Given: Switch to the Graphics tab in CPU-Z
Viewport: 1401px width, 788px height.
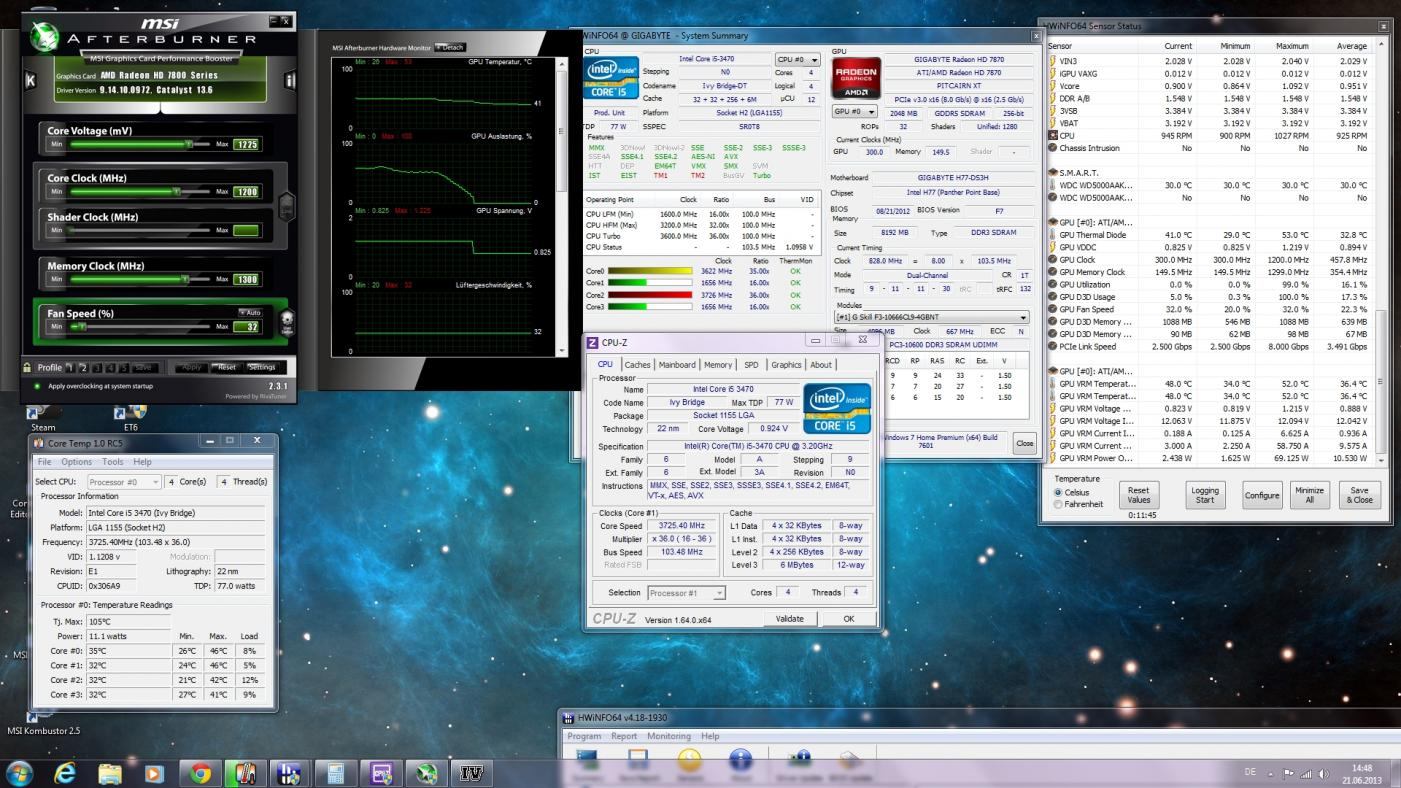Looking at the screenshot, I should pos(786,365).
